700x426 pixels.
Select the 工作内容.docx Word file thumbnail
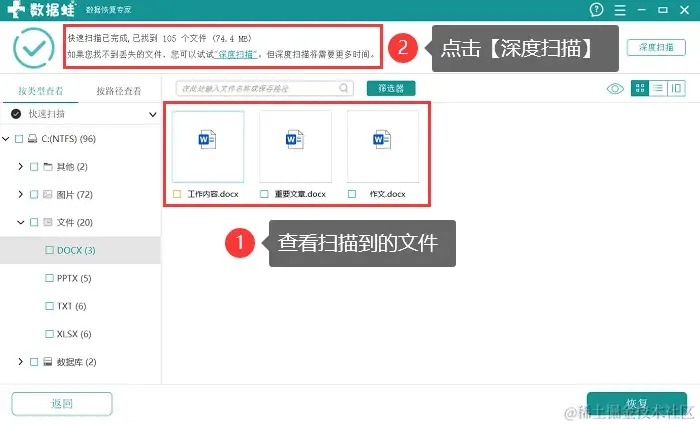click(208, 146)
